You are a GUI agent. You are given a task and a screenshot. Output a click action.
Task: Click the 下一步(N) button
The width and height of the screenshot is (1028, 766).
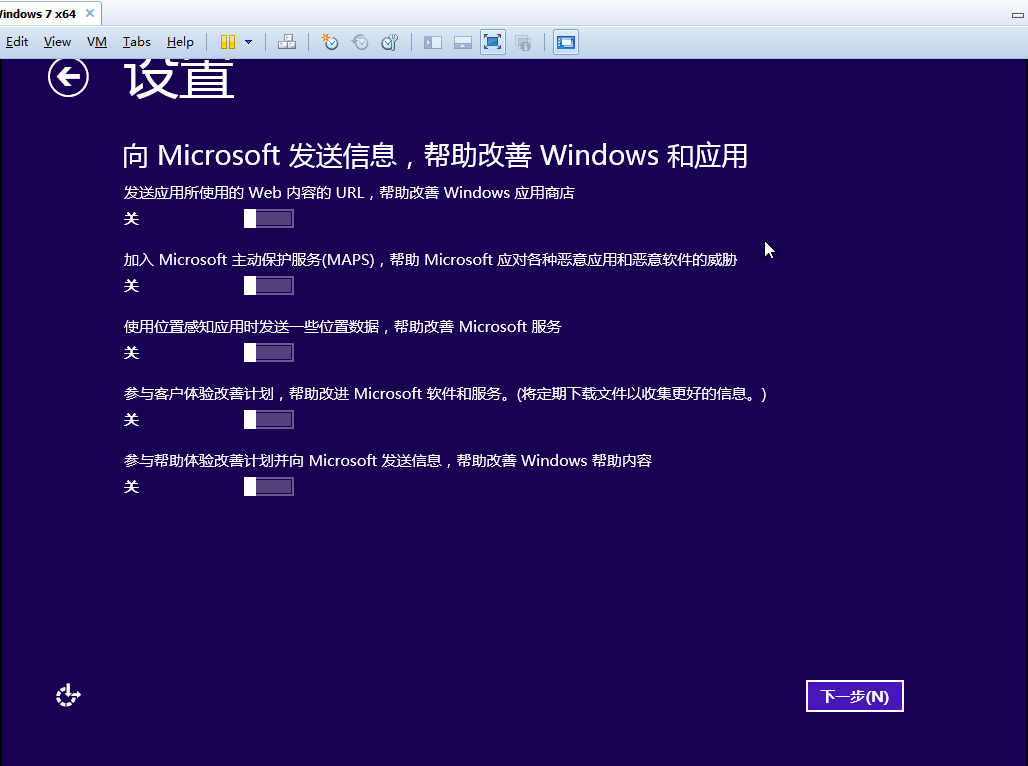coord(854,696)
